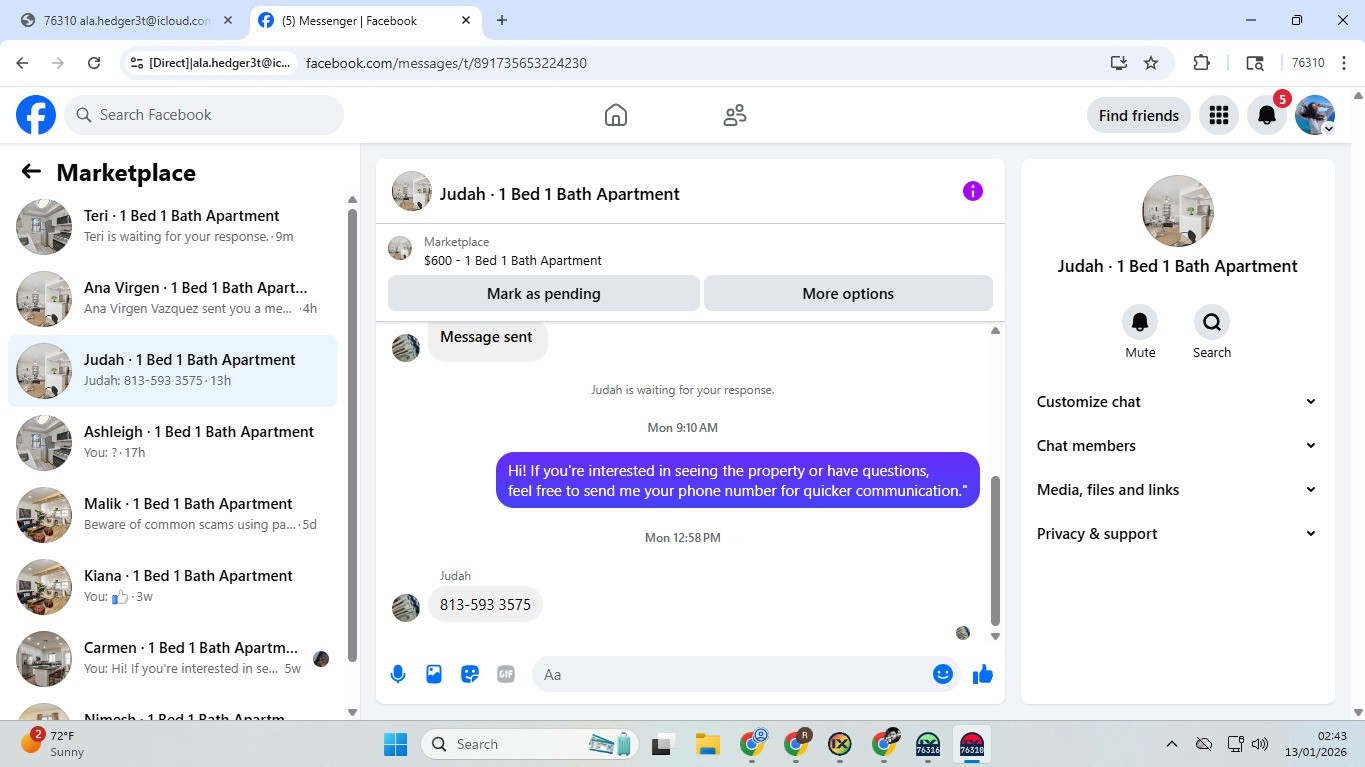Go back using Marketplace back arrow
Image resolution: width=1365 pixels, height=767 pixels.
[31, 172]
